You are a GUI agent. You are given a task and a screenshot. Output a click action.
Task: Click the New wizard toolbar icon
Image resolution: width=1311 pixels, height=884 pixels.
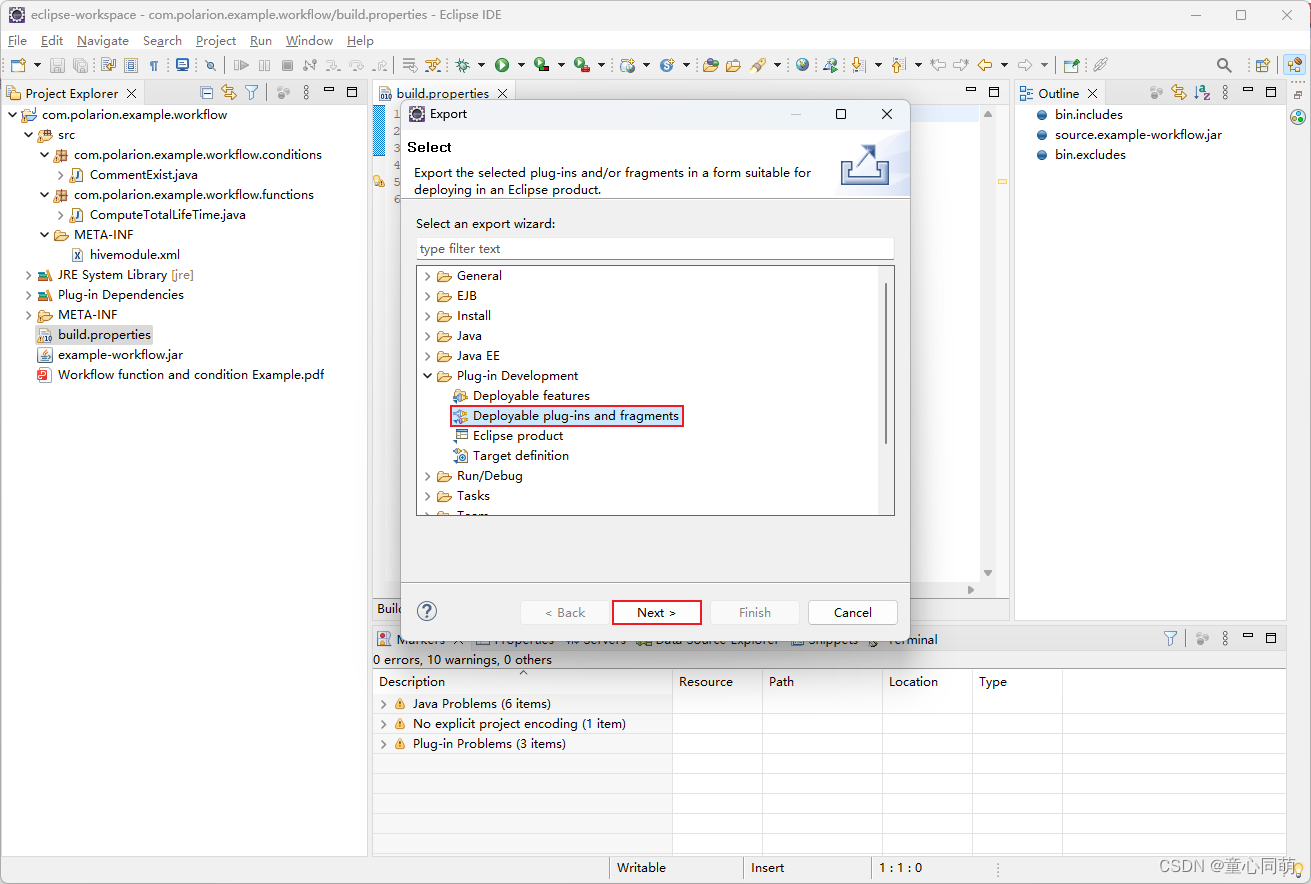18,65
